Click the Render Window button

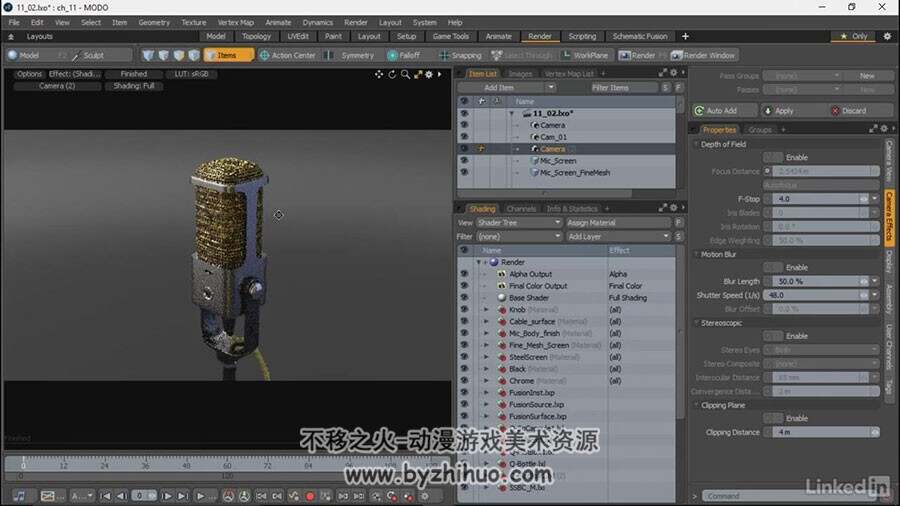tap(703, 55)
